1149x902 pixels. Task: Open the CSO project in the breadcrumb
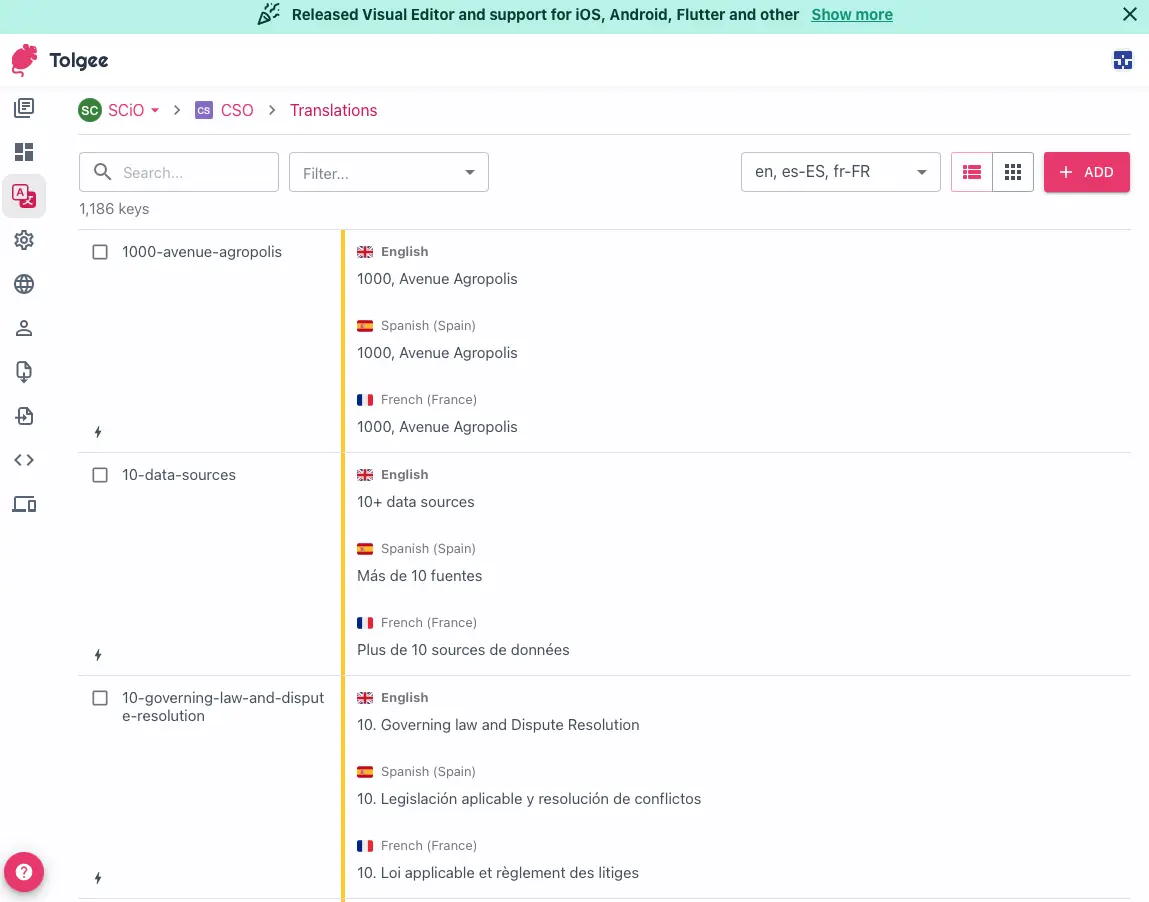(236, 110)
